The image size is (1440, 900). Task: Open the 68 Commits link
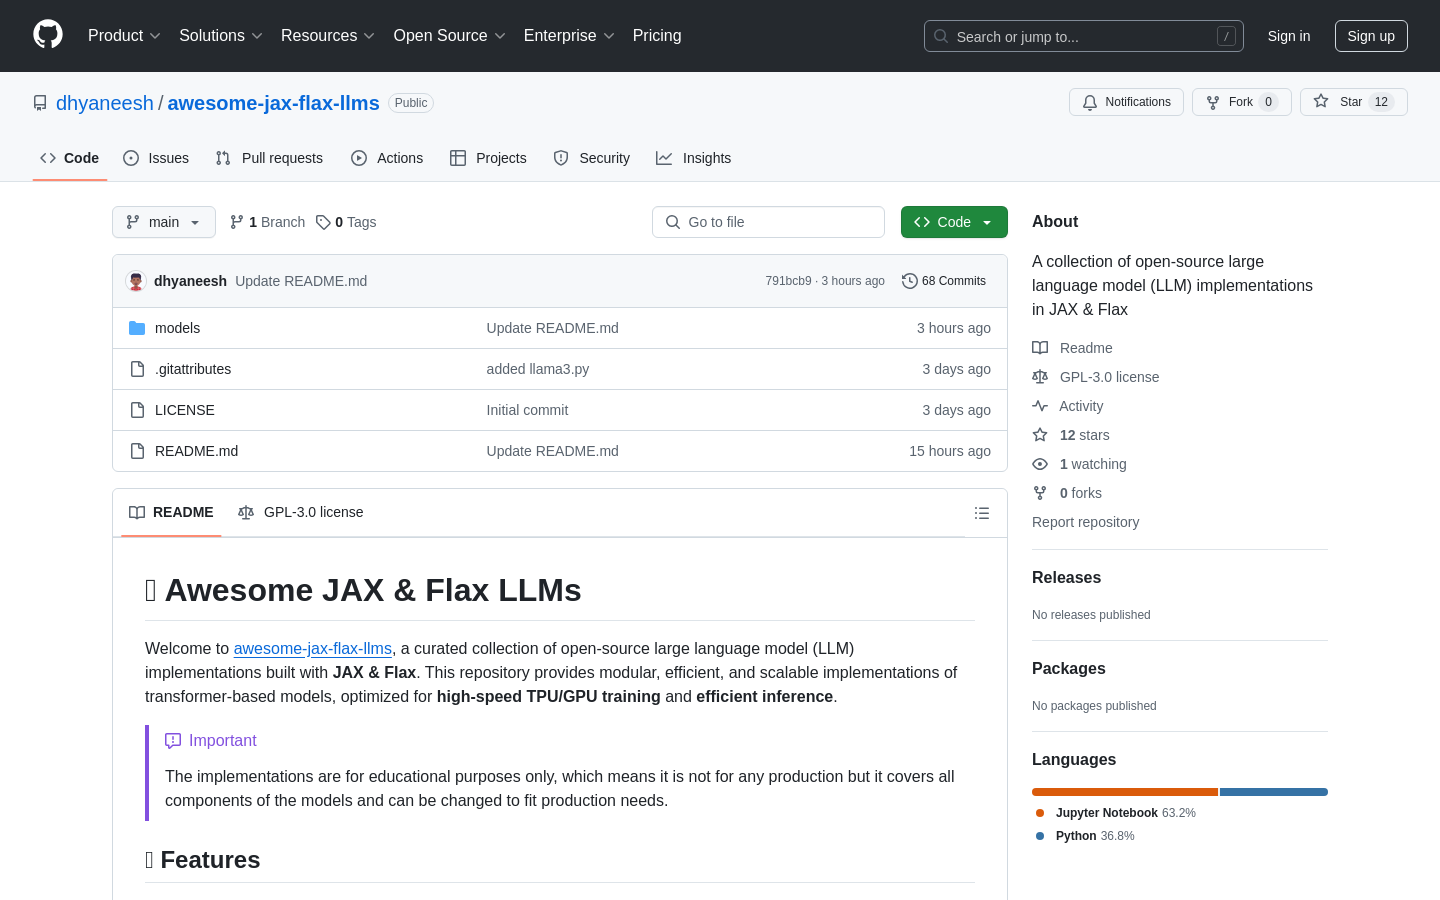(x=944, y=281)
